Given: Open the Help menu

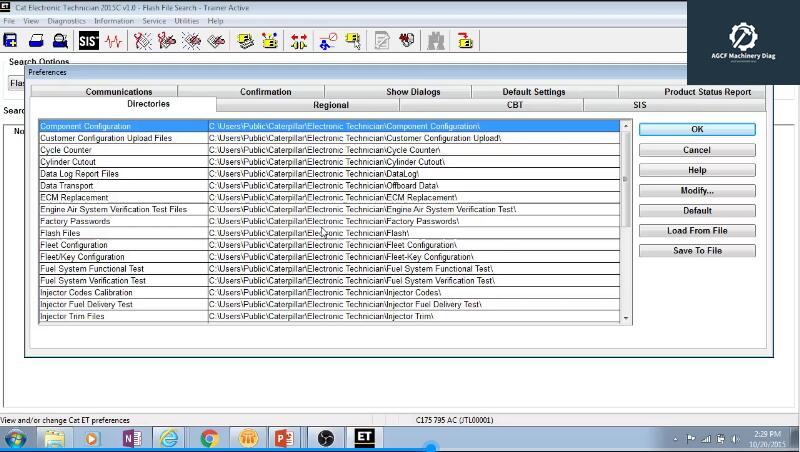Looking at the screenshot, I should coord(215,21).
